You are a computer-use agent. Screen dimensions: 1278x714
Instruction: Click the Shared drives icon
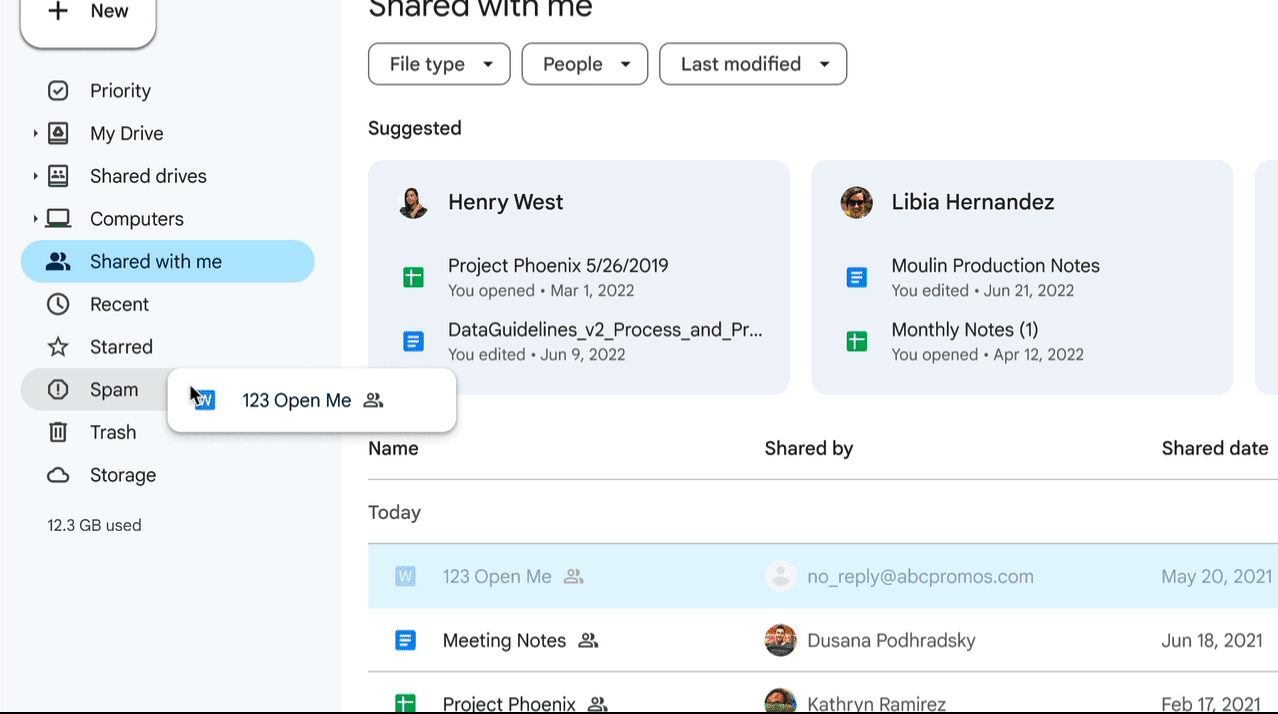59,175
